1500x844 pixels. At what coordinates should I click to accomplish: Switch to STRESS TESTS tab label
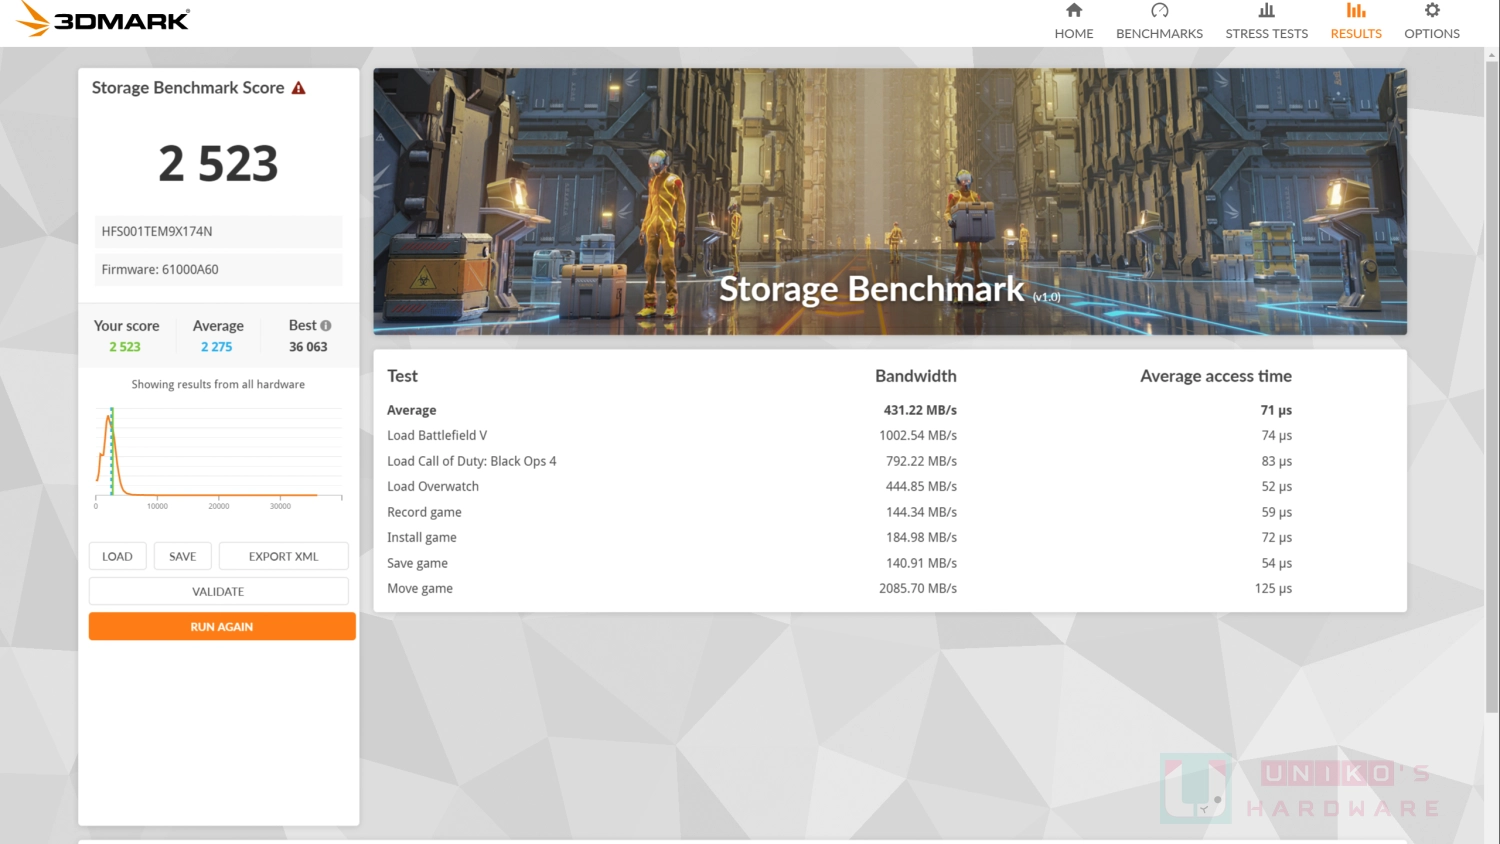1267,34
